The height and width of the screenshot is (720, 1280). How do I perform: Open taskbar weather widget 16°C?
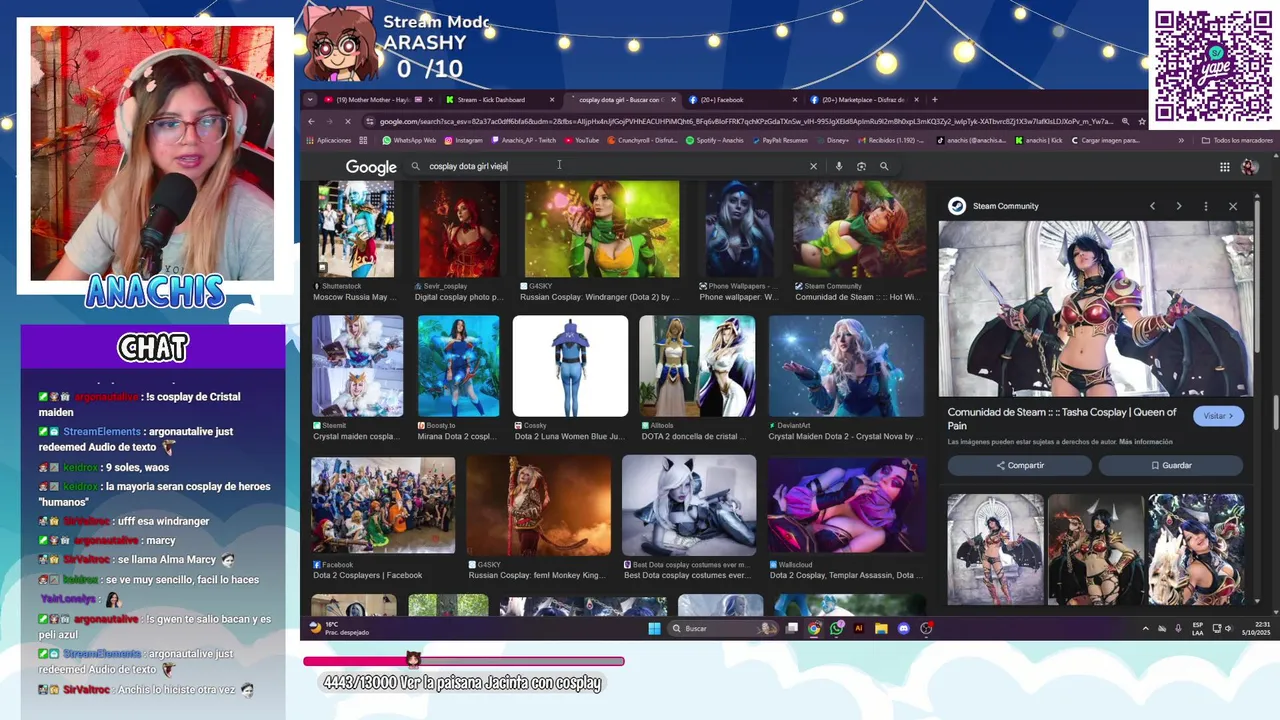pyautogui.click(x=340, y=628)
